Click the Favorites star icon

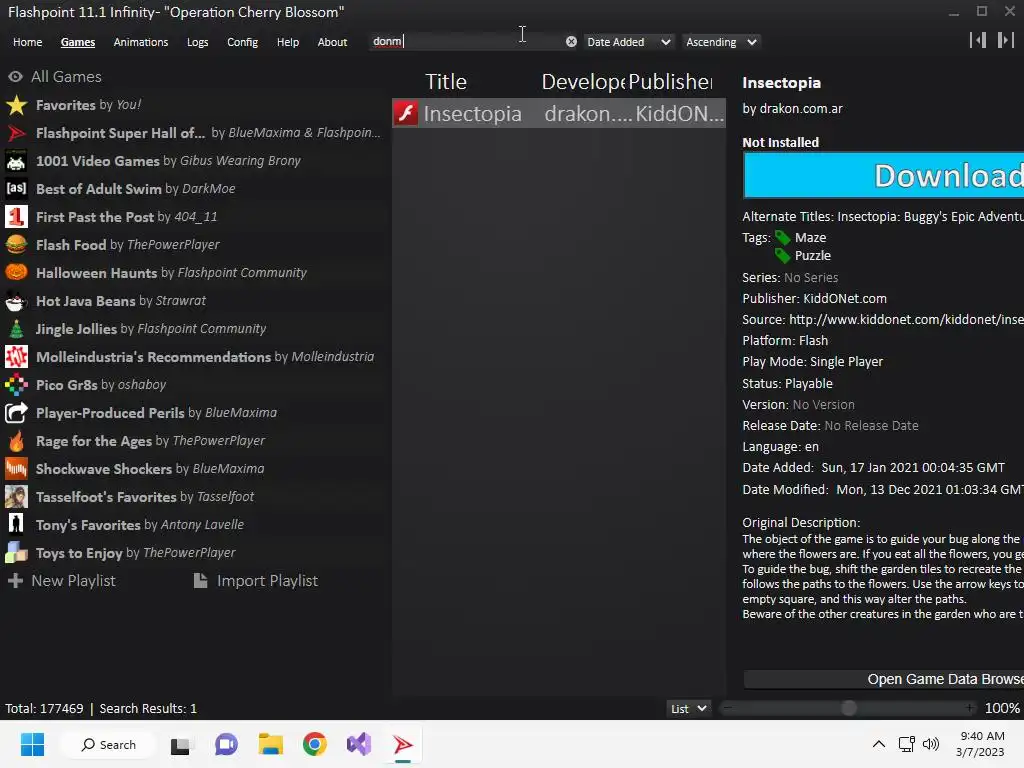point(16,105)
